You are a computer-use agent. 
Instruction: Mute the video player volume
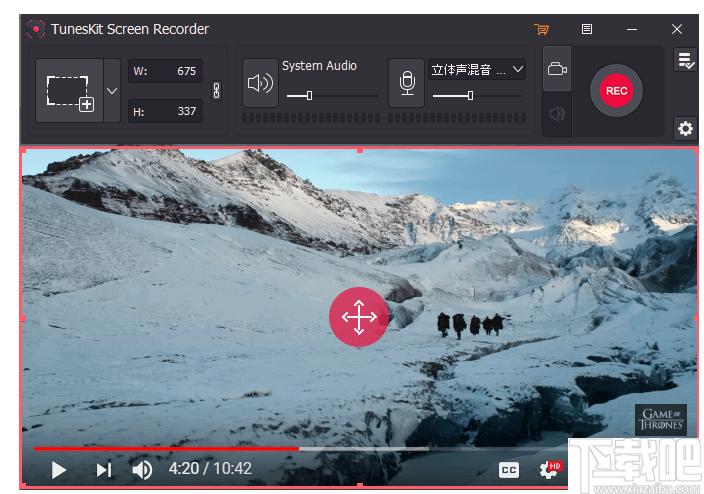pos(142,470)
